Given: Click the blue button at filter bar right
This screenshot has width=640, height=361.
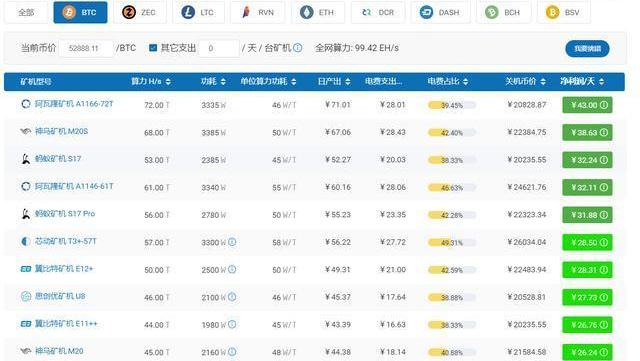Looking at the screenshot, I should 587,49.
